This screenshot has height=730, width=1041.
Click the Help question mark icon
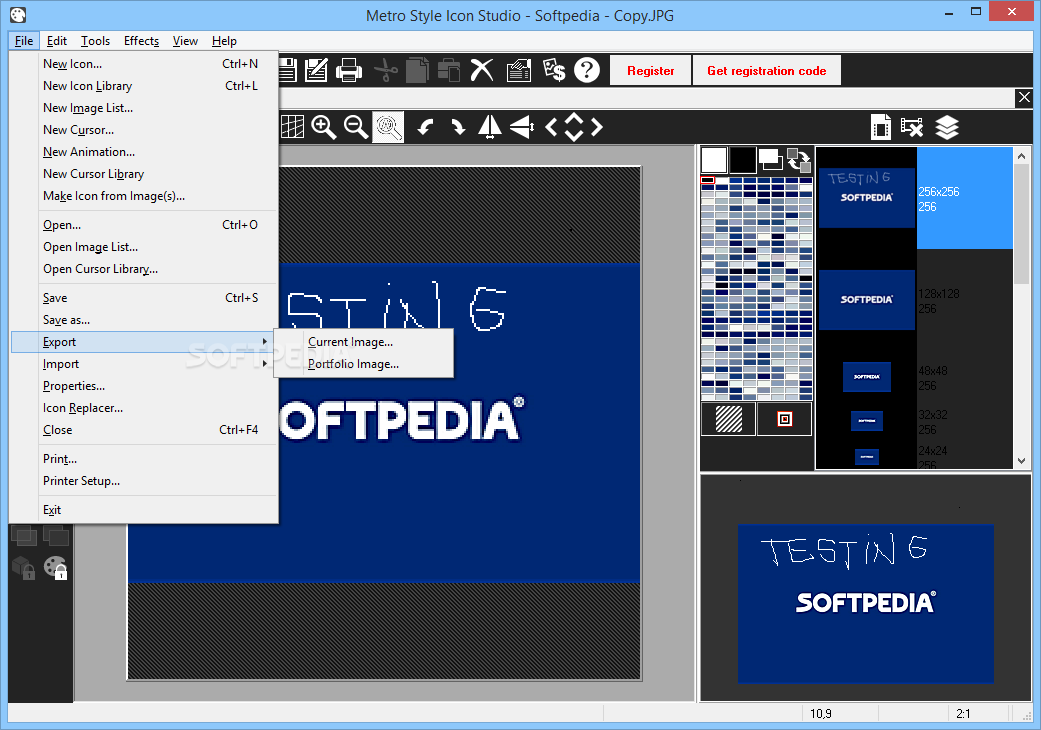586,70
